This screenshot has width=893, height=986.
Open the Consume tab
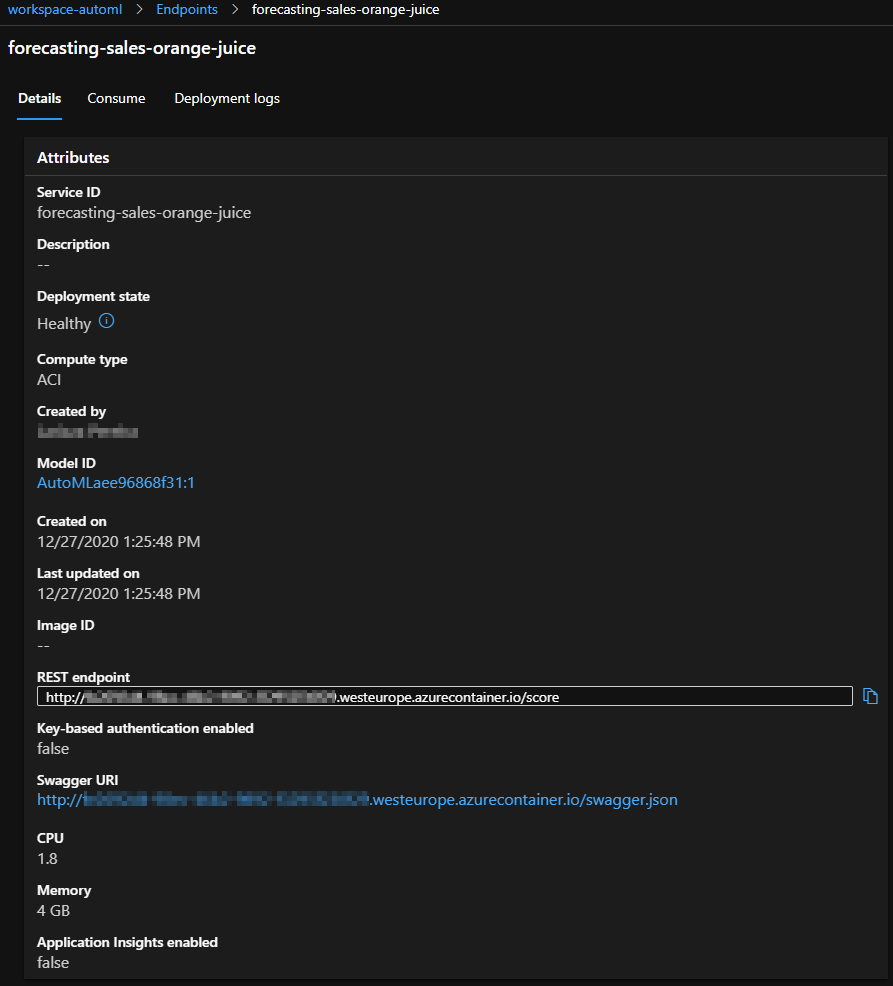pos(116,99)
